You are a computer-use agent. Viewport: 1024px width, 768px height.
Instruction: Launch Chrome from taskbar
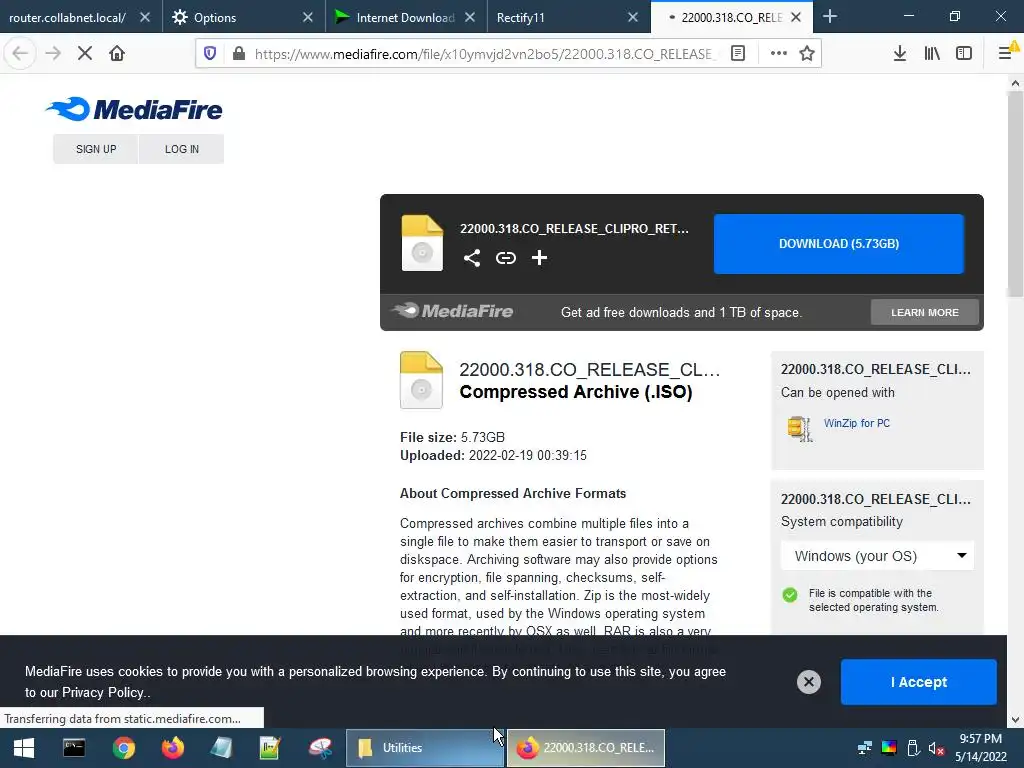click(x=123, y=748)
